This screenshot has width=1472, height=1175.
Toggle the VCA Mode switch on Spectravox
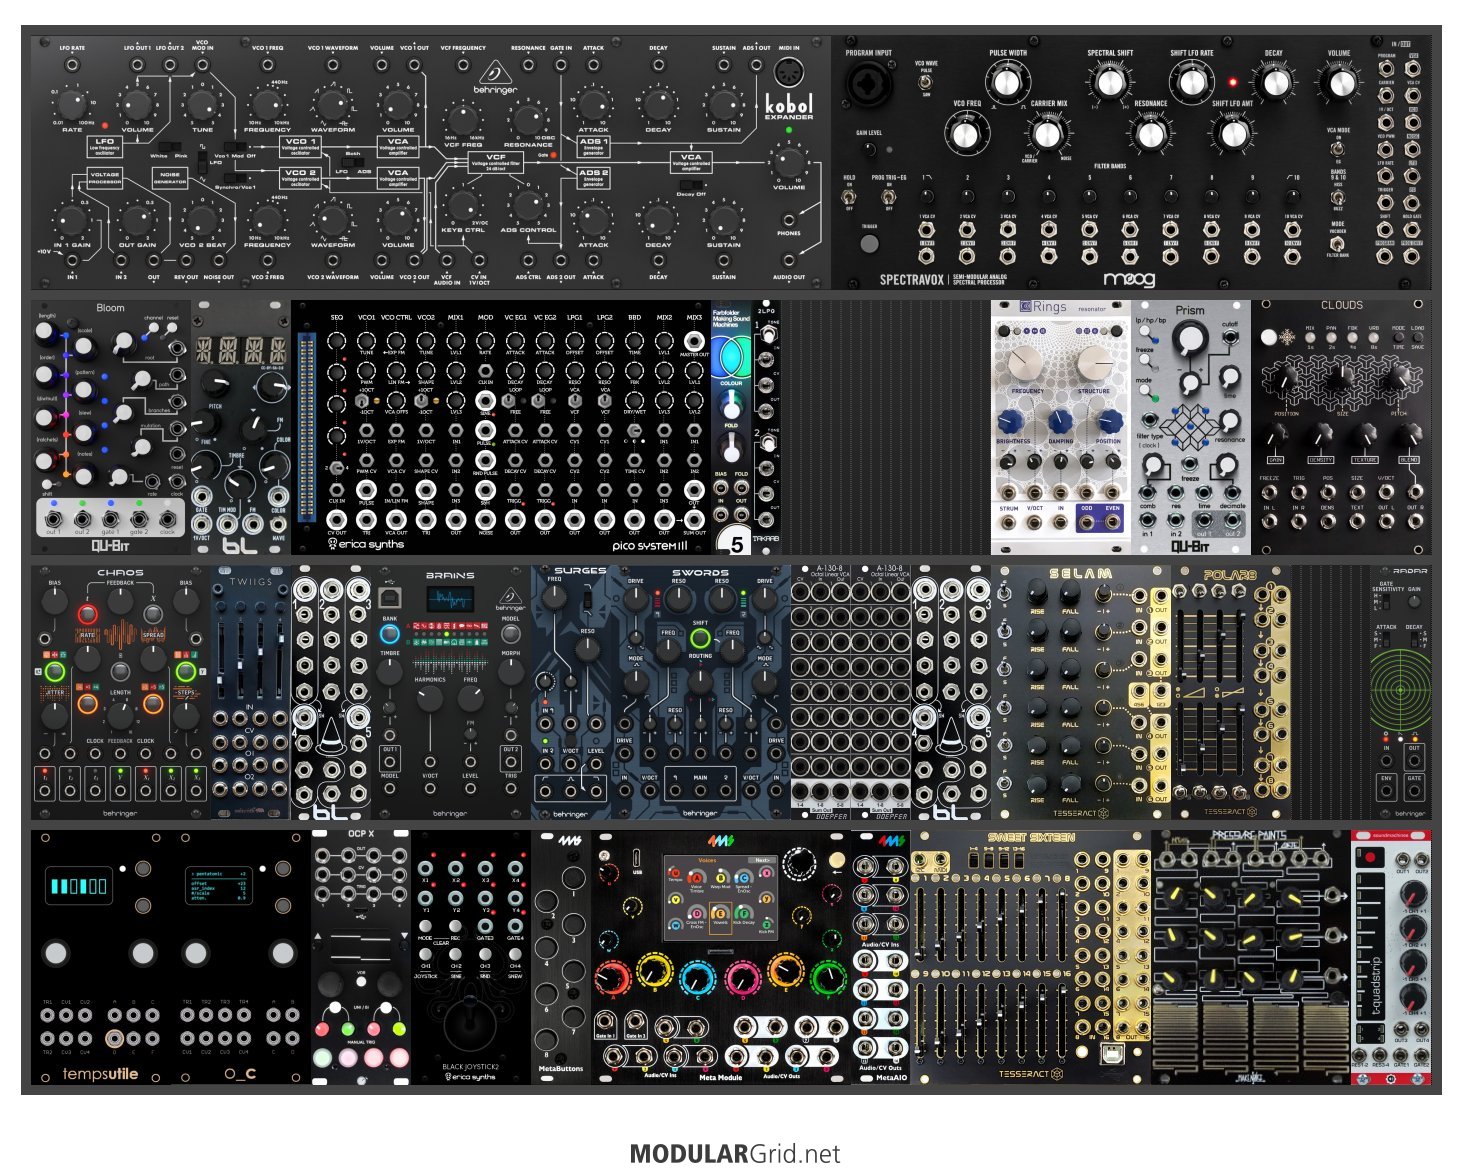(x=1338, y=148)
